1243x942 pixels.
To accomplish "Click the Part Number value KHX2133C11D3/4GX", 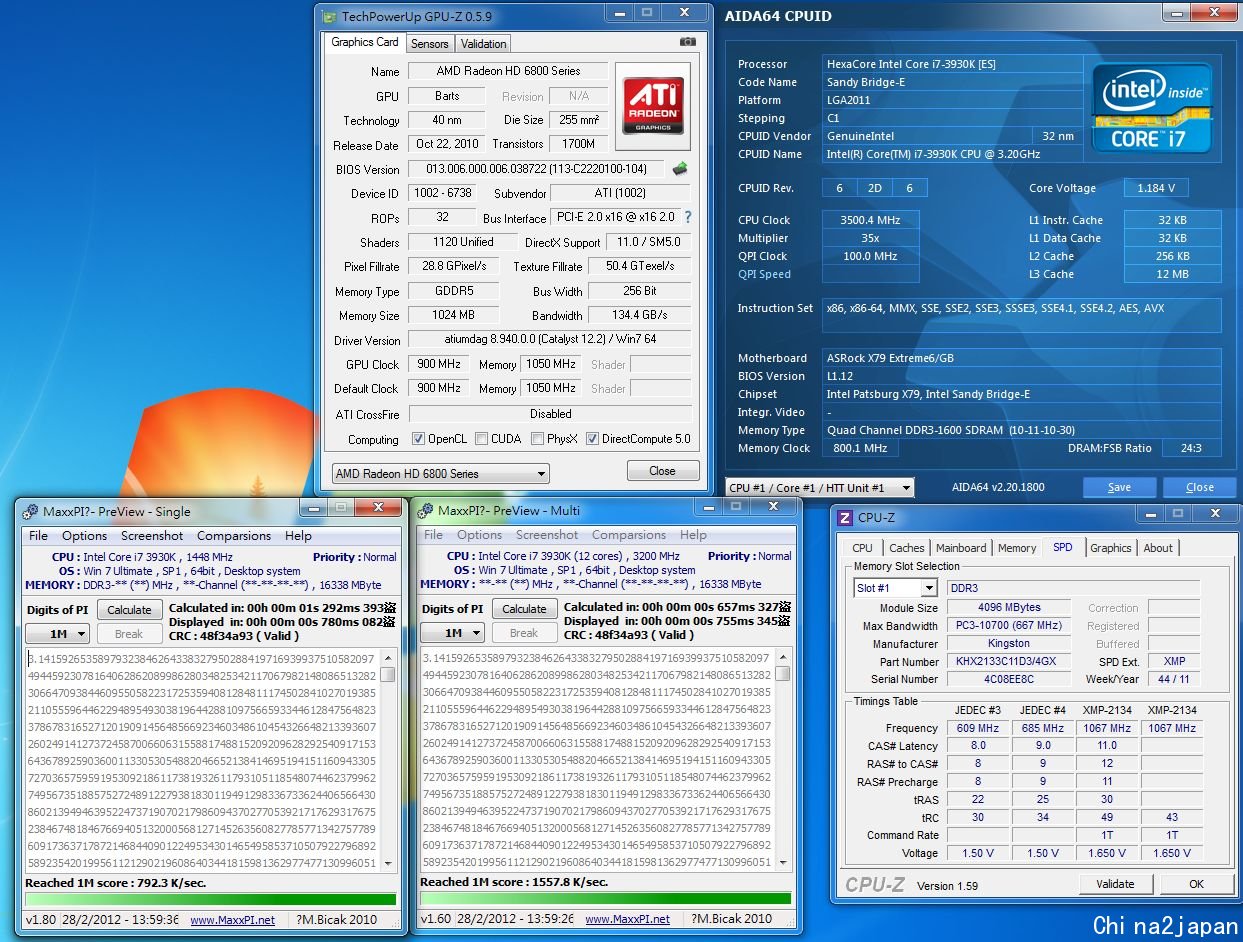I will 1008,661.
